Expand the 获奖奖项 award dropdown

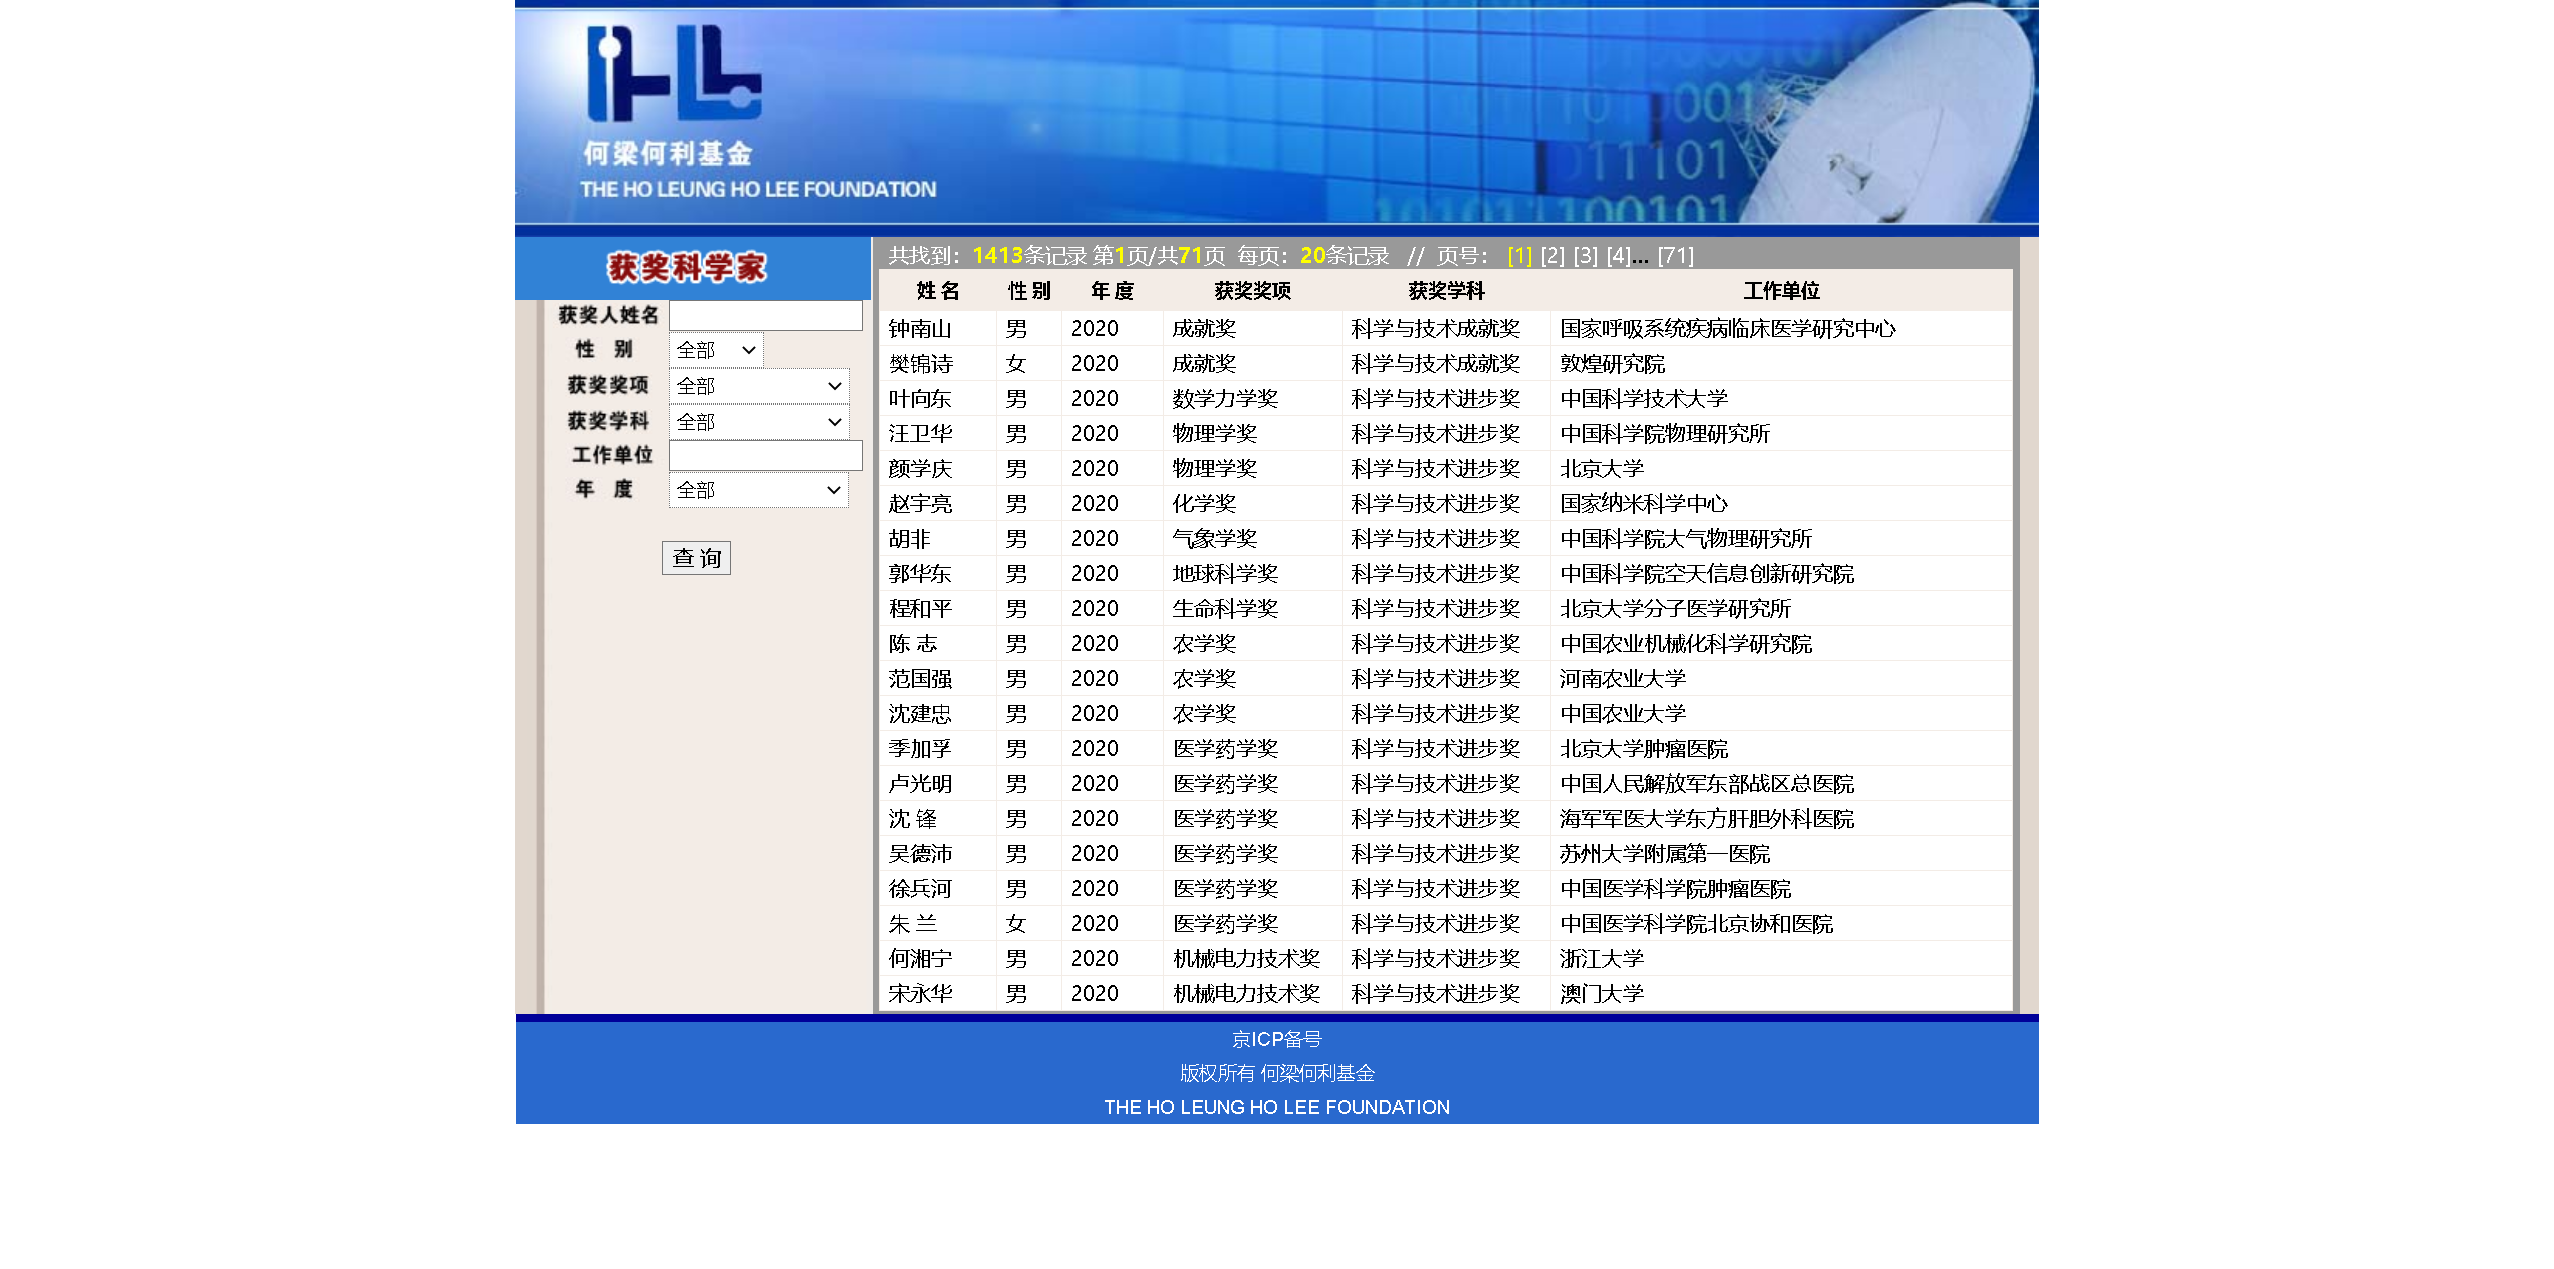coord(758,386)
